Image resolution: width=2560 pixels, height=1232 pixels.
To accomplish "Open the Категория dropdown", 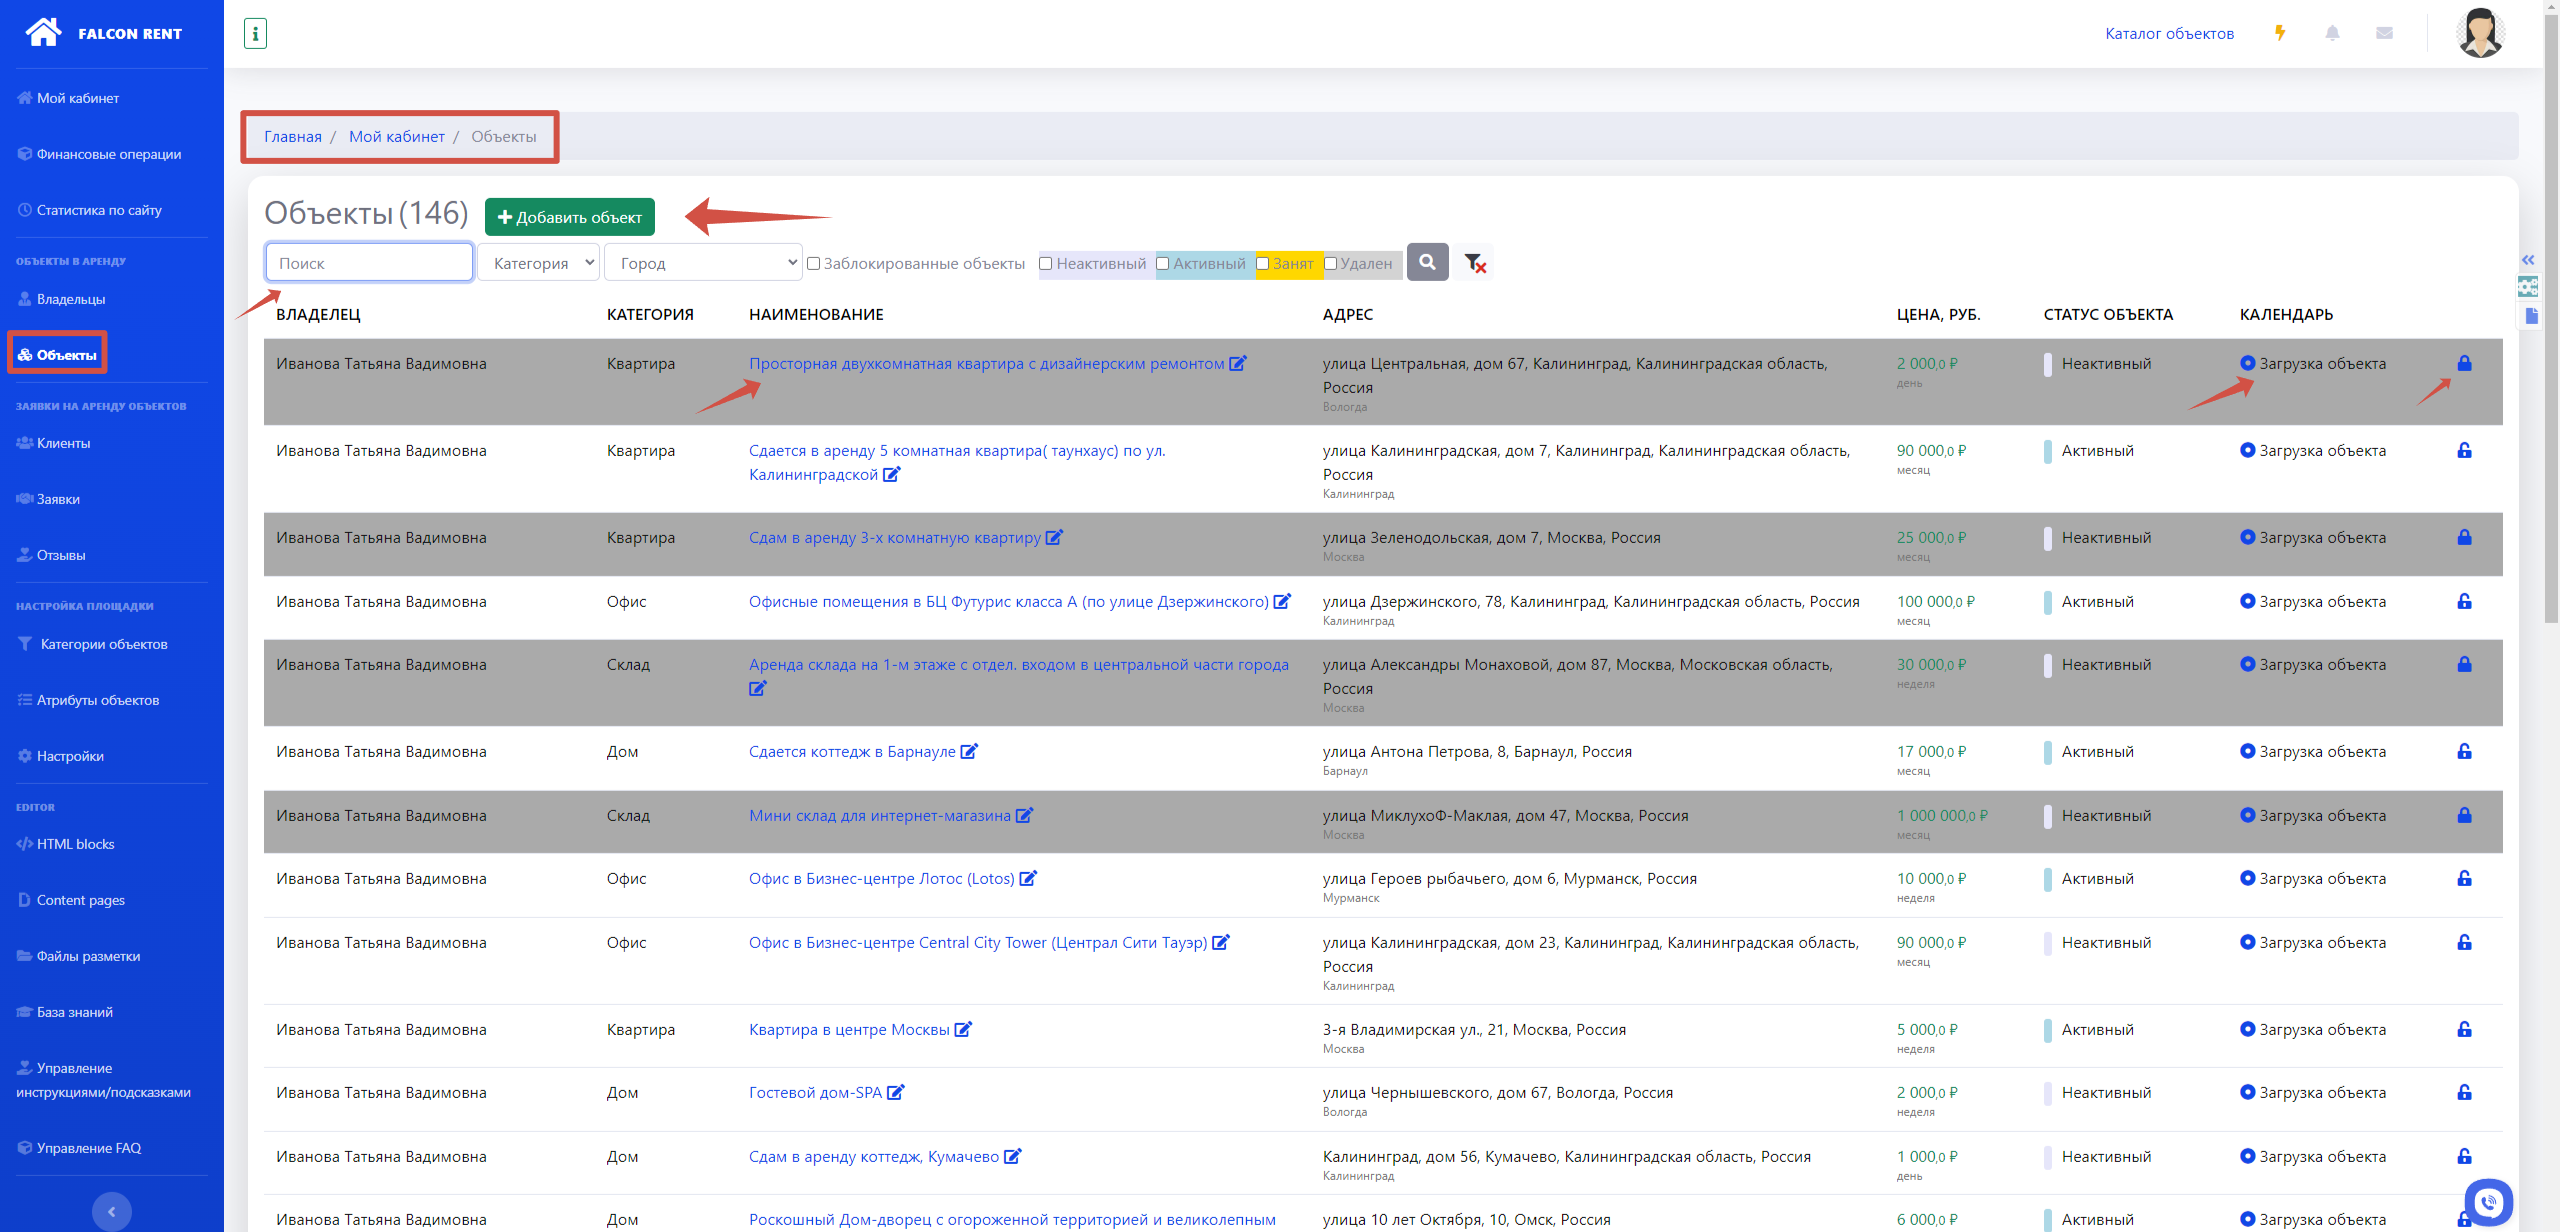I will coord(538,263).
